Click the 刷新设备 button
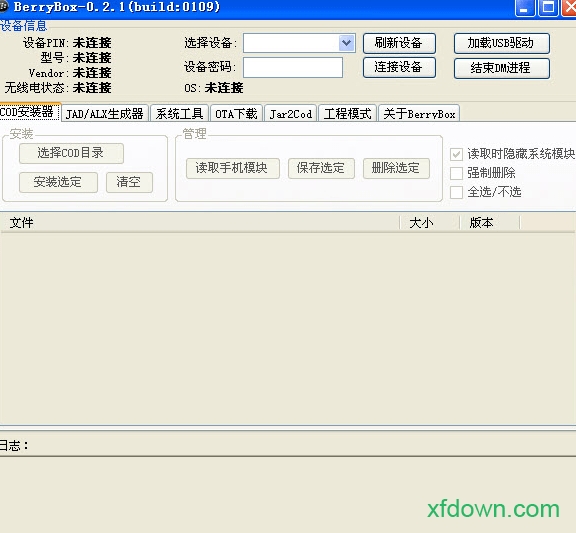Screen dimensions: 576x533 [x=399, y=43]
